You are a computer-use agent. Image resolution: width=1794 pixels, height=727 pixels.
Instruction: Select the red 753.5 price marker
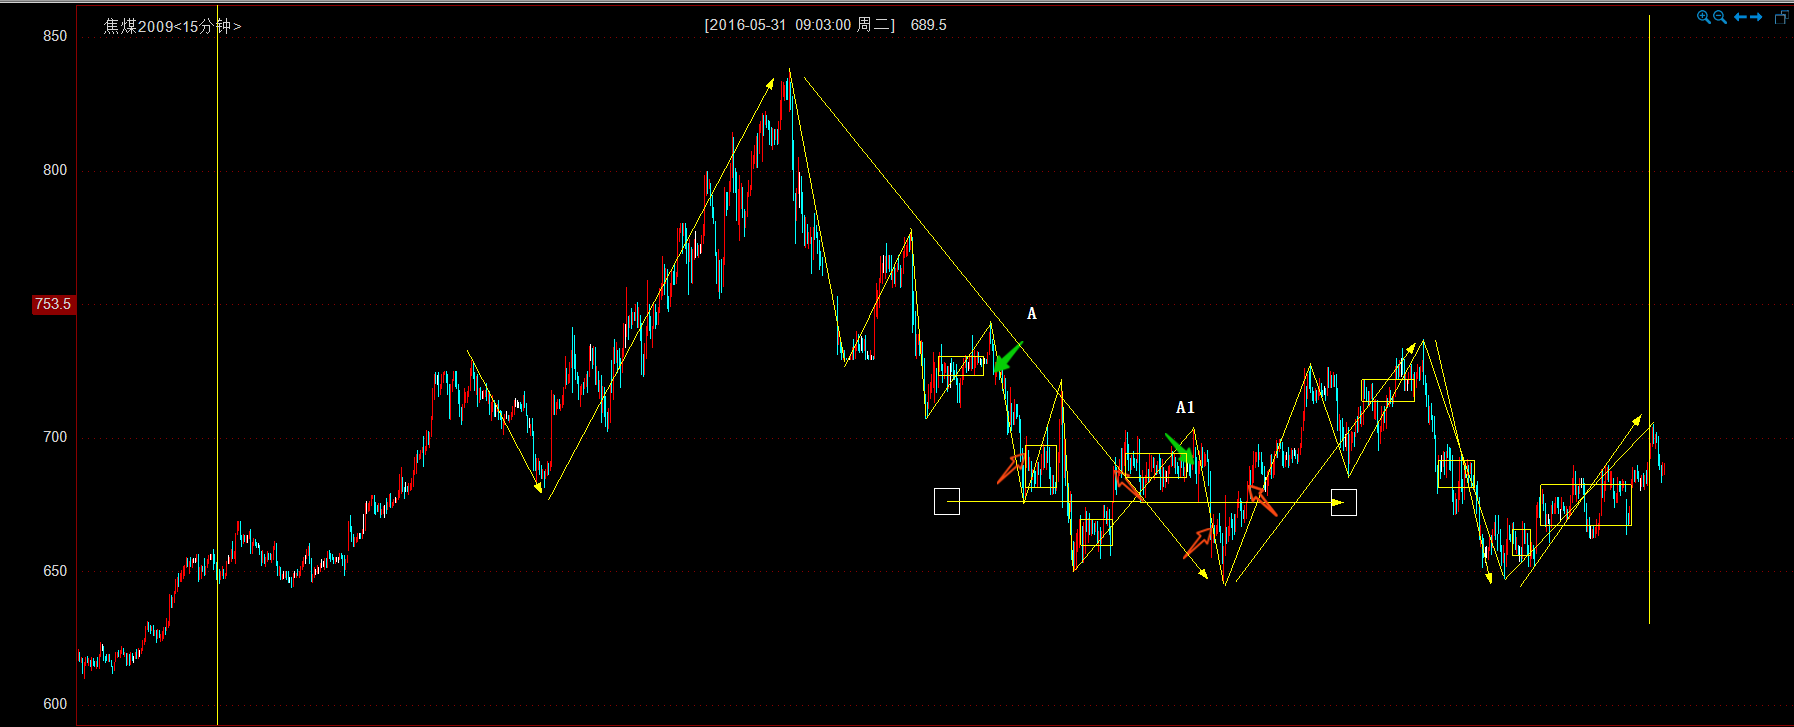[53, 304]
